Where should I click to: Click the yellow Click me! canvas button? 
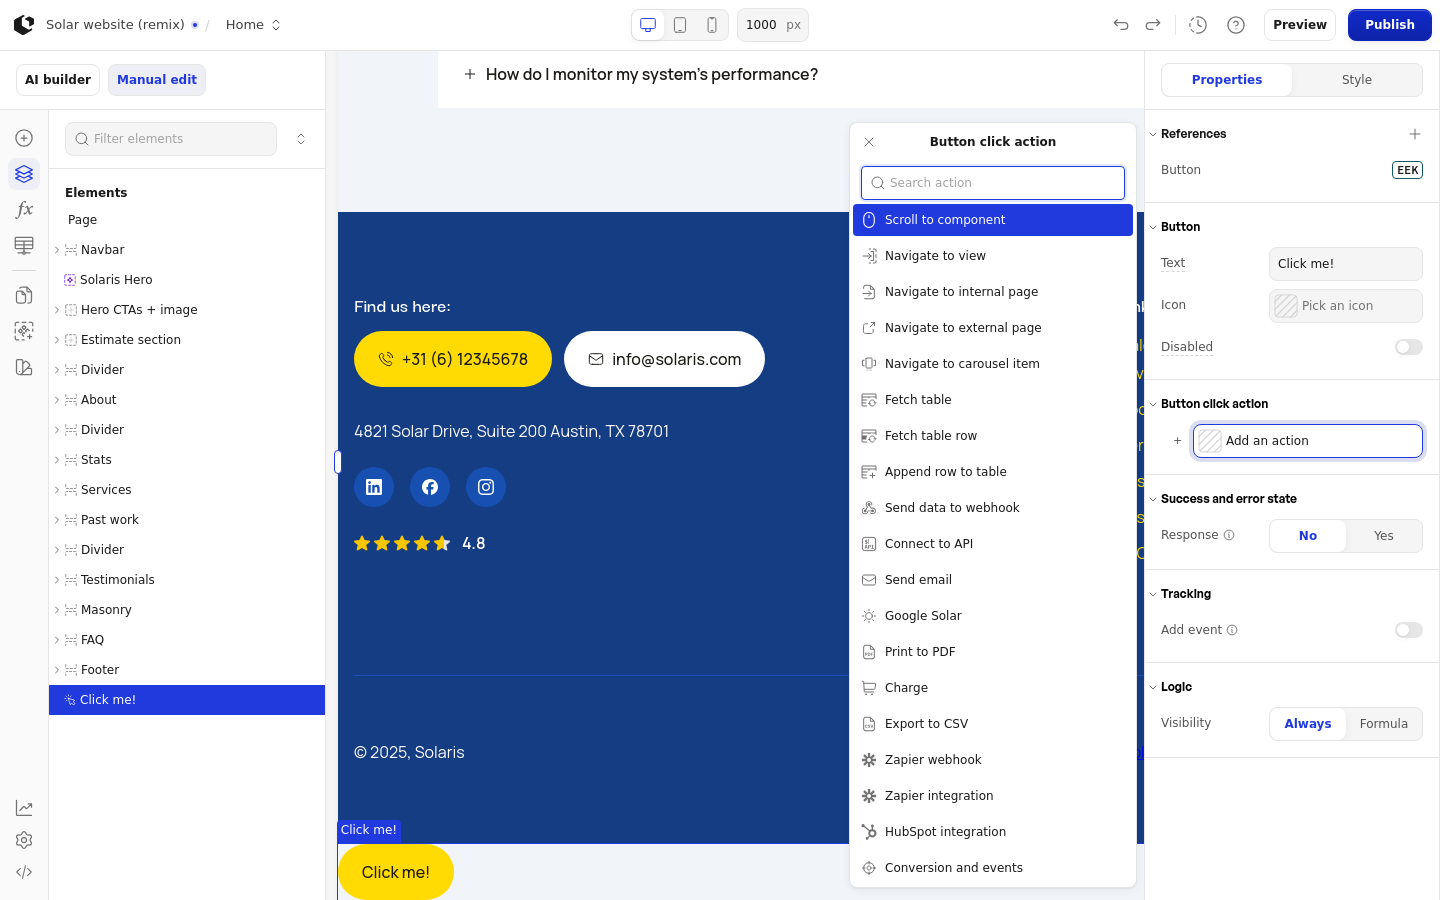click(x=396, y=872)
